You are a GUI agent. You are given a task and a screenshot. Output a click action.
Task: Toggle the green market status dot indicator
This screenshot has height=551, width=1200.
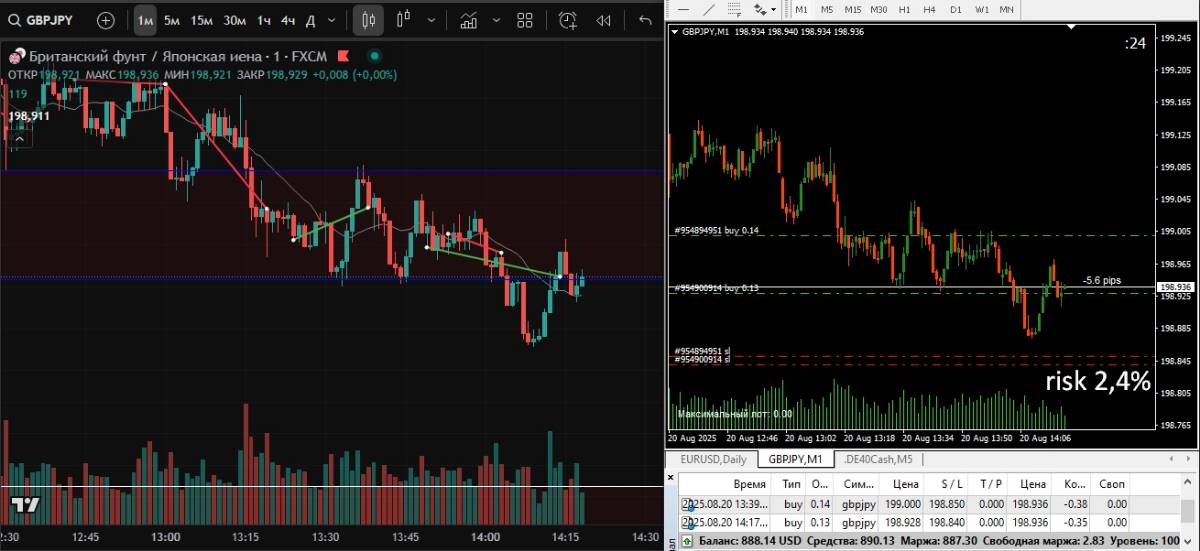click(x=375, y=56)
